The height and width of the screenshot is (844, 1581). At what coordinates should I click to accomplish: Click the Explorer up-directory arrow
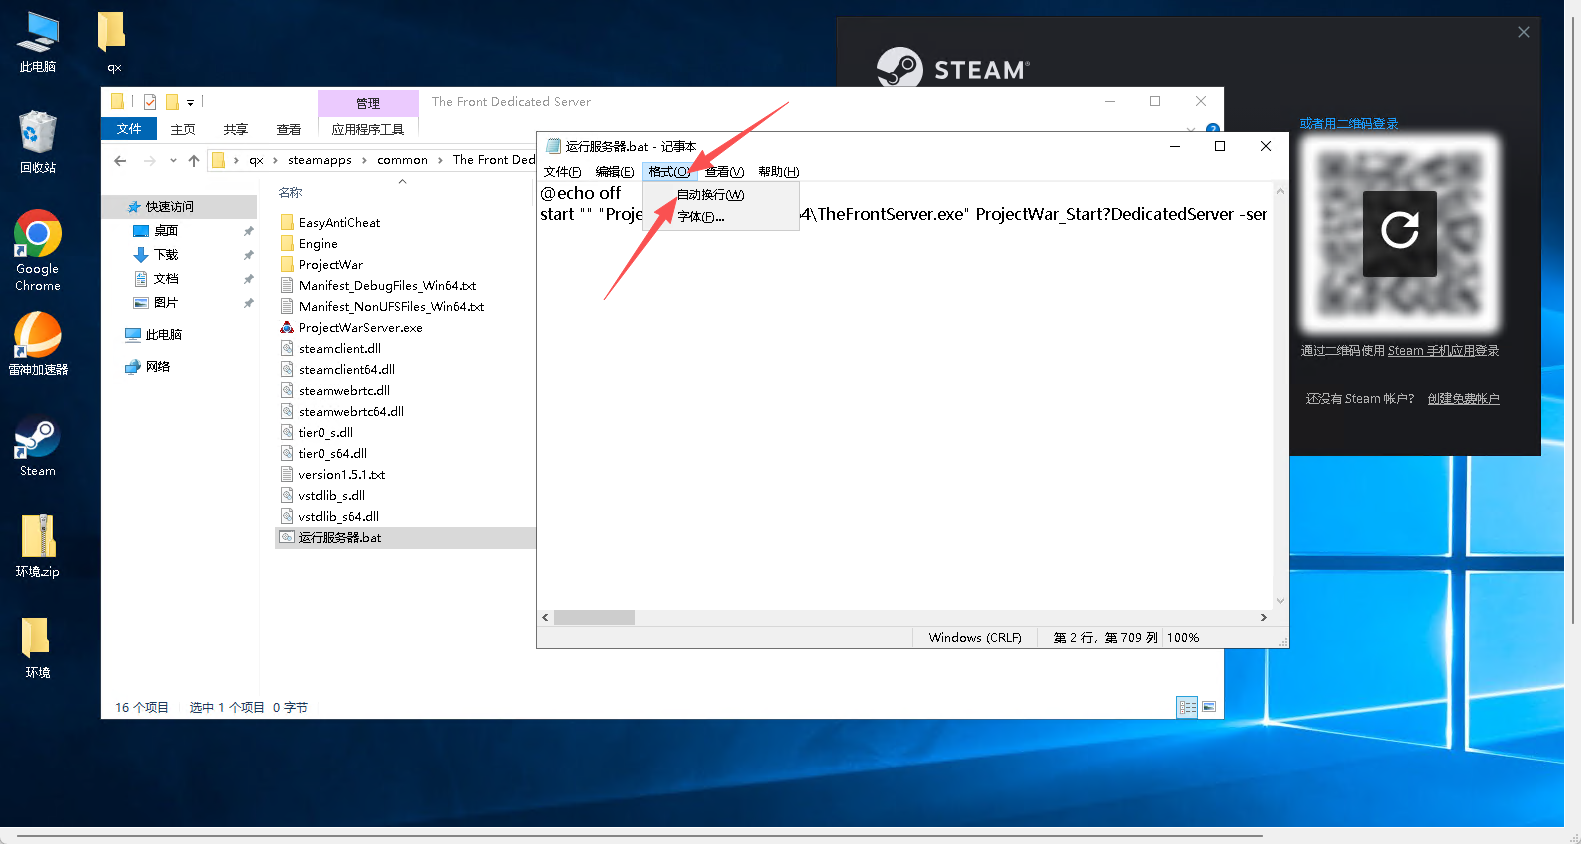click(194, 160)
